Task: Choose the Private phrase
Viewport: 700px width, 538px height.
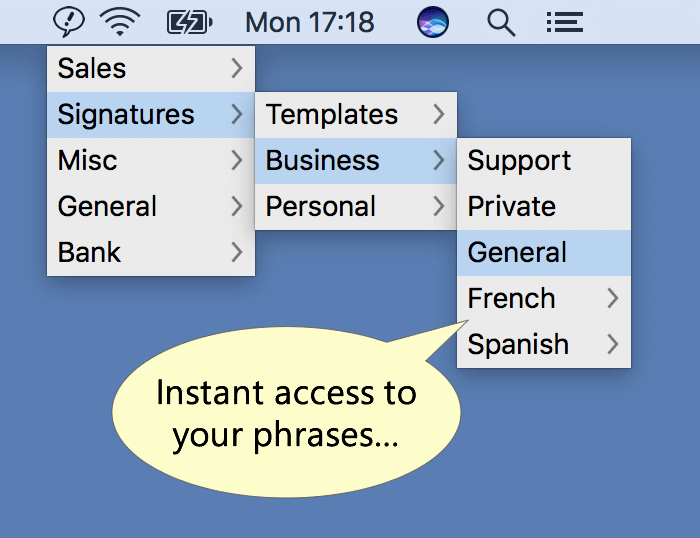Action: coord(544,207)
